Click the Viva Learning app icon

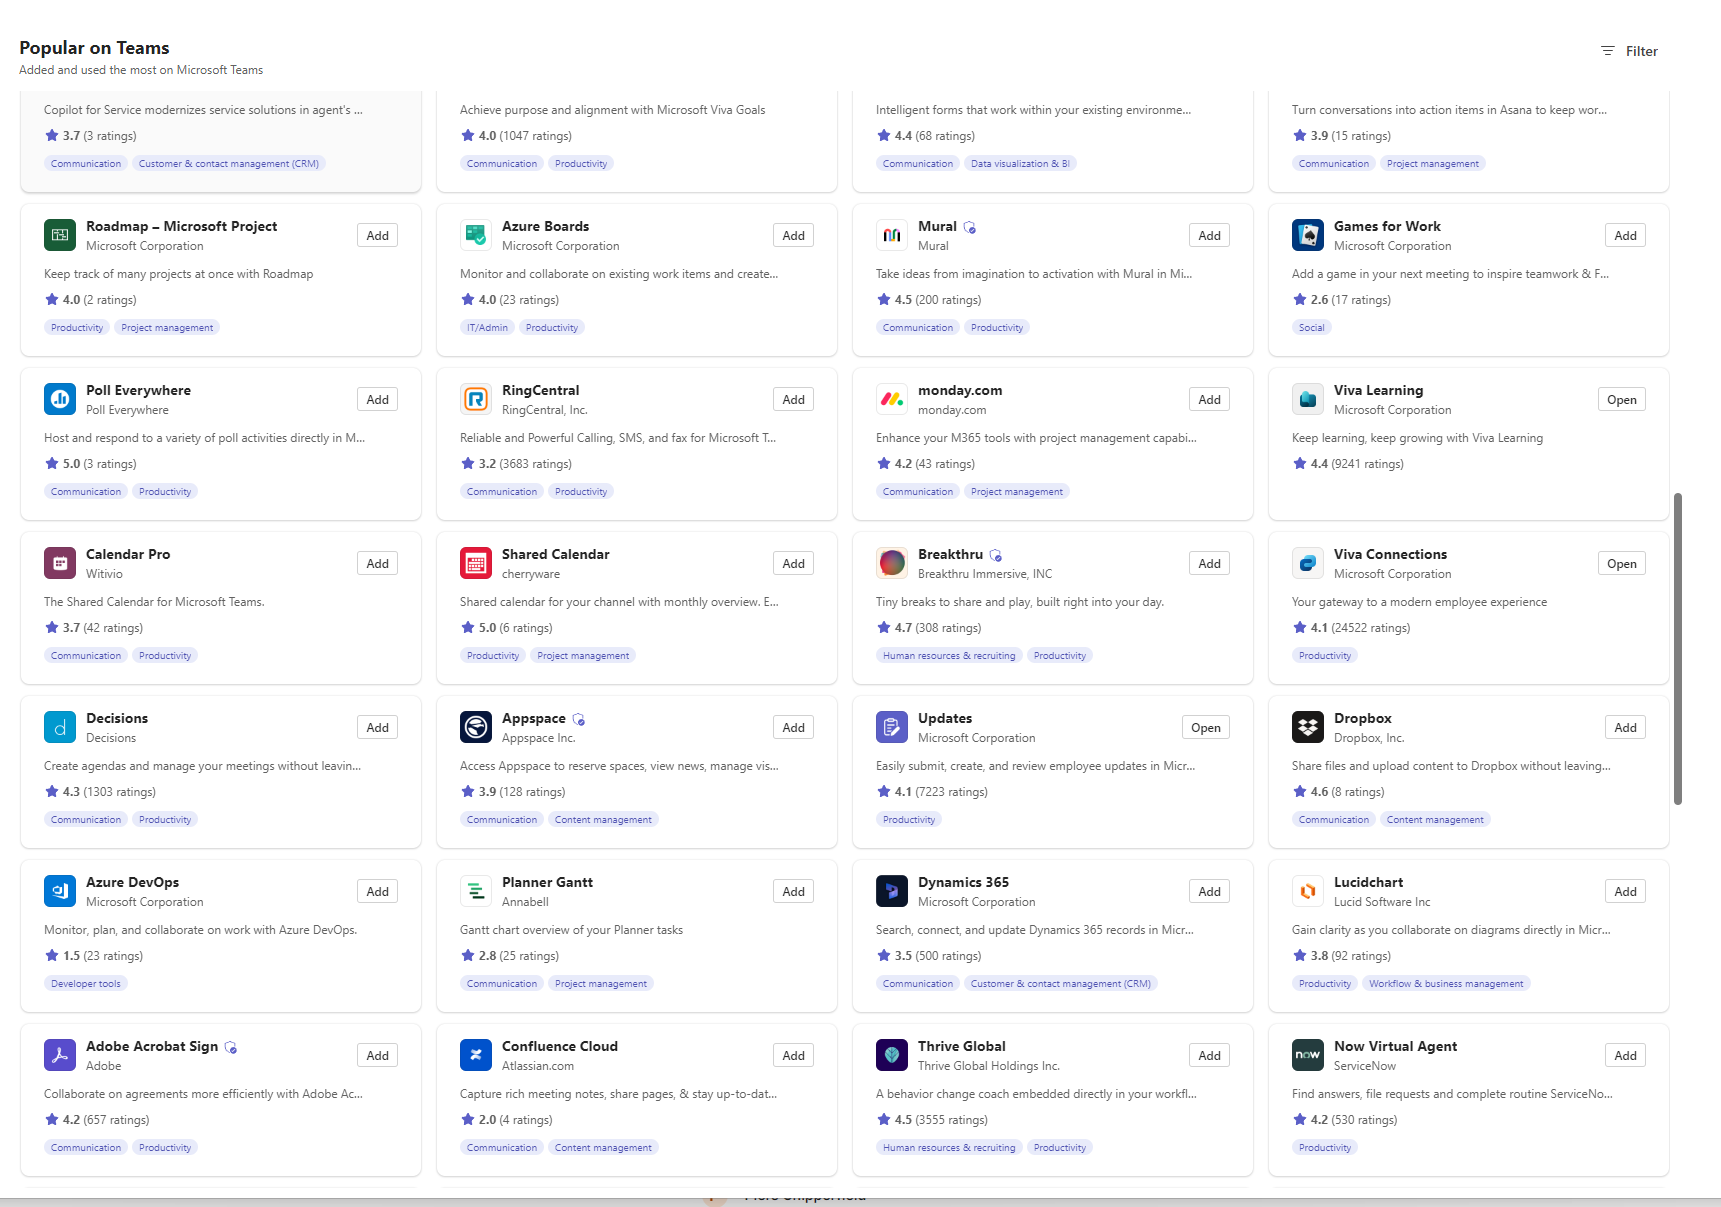coord(1308,399)
